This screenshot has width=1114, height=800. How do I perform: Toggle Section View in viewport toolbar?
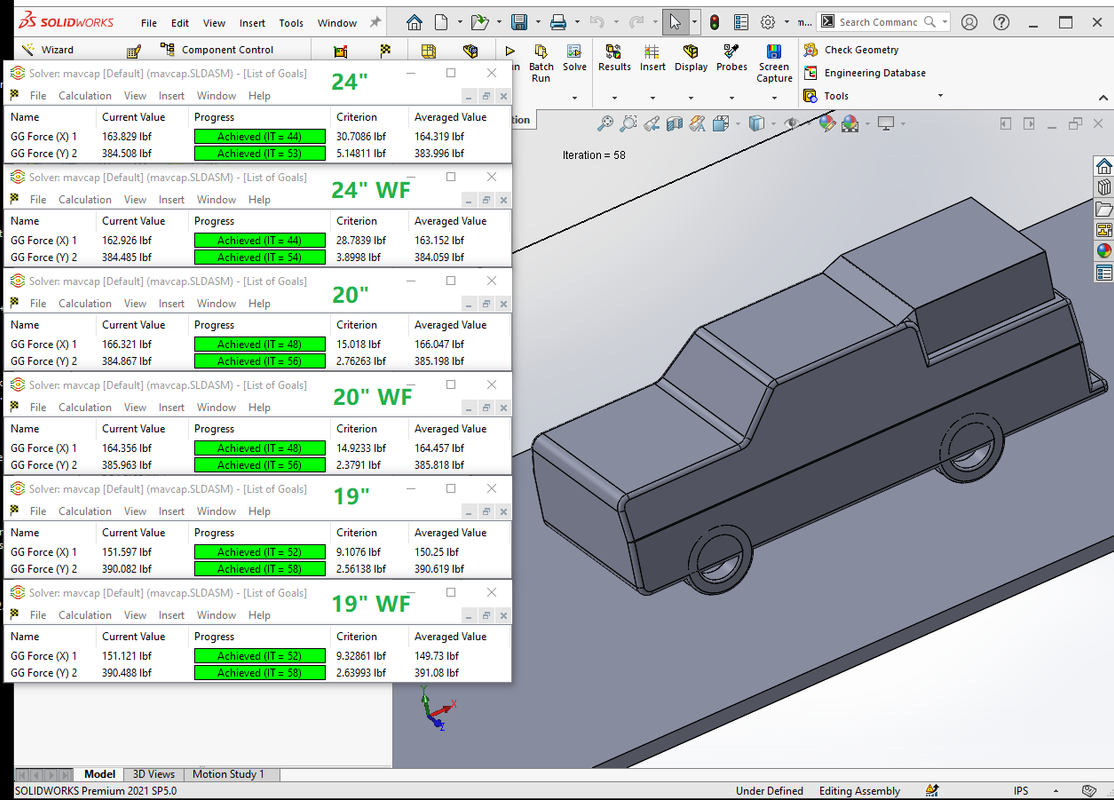674,124
